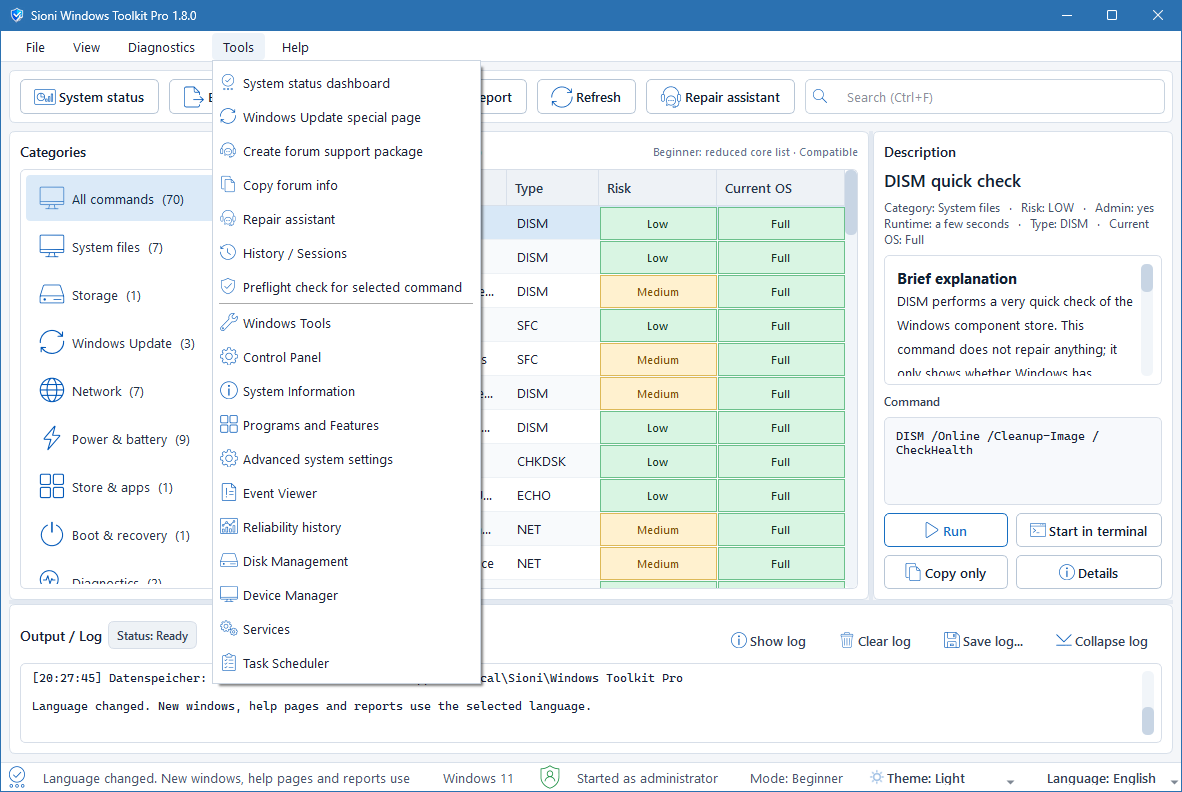
Task: Open the File menu
Action: pyautogui.click(x=35, y=47)
